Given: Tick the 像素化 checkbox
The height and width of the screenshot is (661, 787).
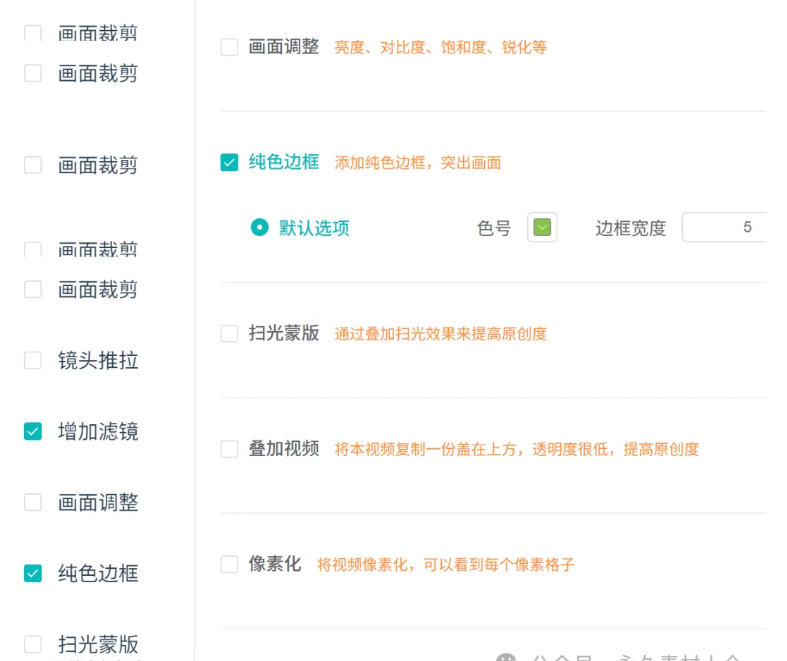Looking at the screenshot, I should 229,564.
